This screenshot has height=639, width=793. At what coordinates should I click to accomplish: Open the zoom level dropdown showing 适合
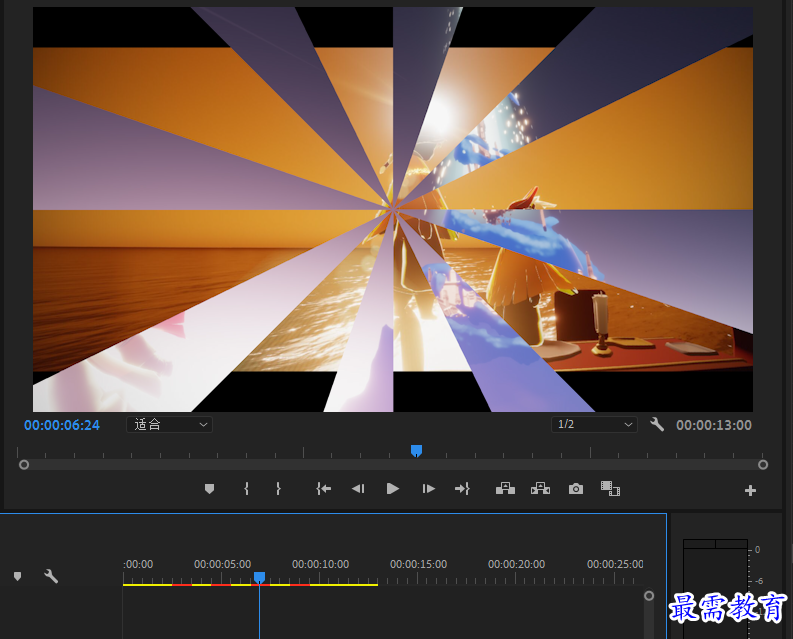[x=169, y=424]
